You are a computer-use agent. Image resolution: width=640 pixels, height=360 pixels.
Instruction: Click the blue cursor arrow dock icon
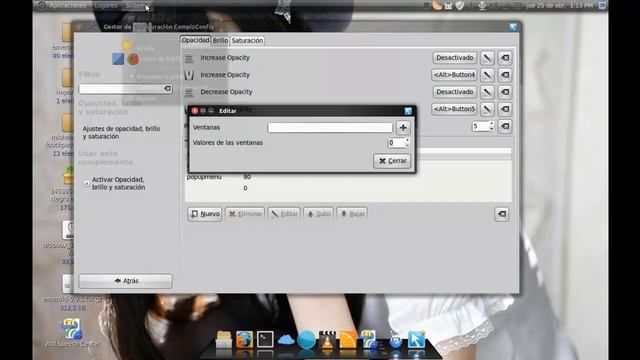pyautogui.click(x=416, y=340)
